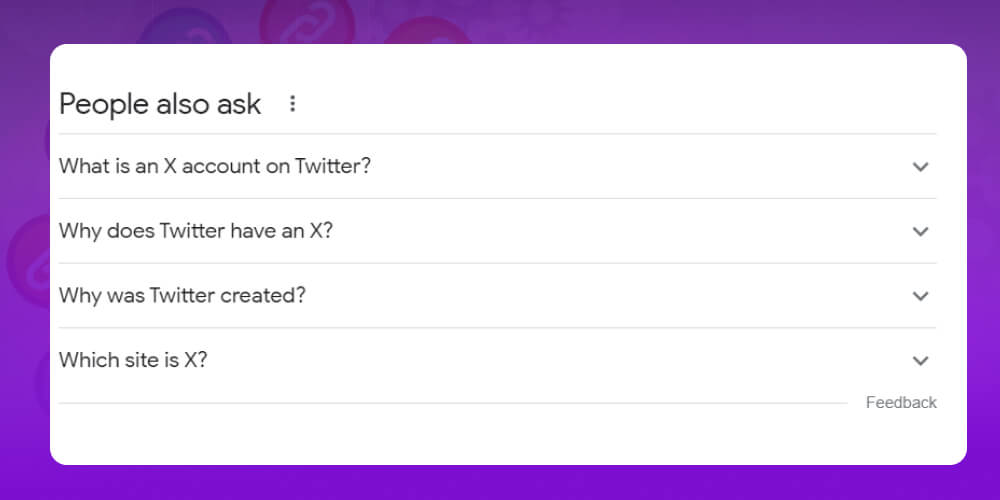Click the divider line left of Feedback

click(x=453, y=403)
